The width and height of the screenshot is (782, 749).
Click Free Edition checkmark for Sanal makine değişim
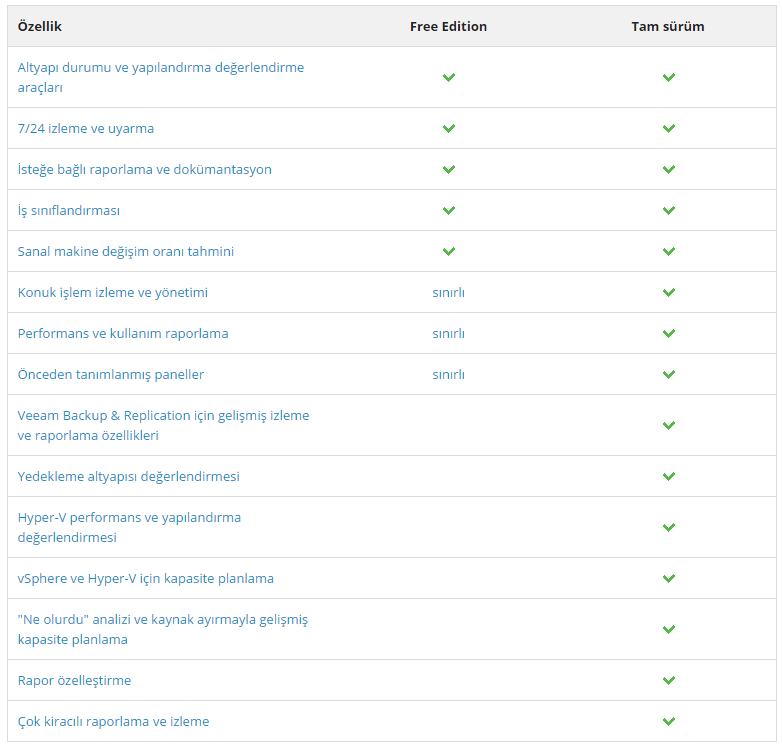pos(448,252)
